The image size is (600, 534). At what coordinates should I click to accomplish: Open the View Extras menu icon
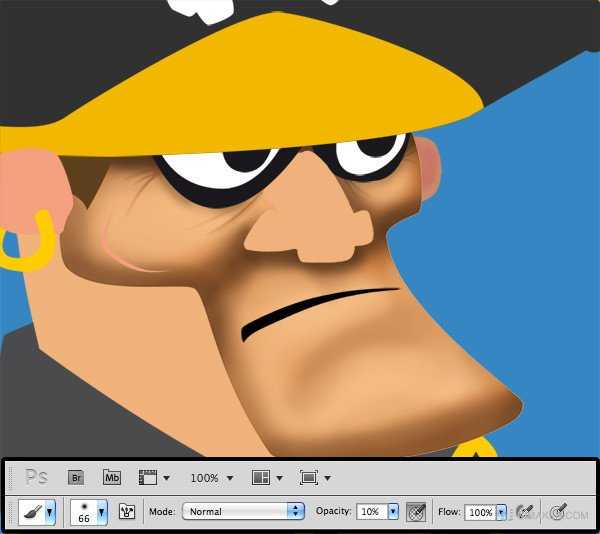coord(151,478)
